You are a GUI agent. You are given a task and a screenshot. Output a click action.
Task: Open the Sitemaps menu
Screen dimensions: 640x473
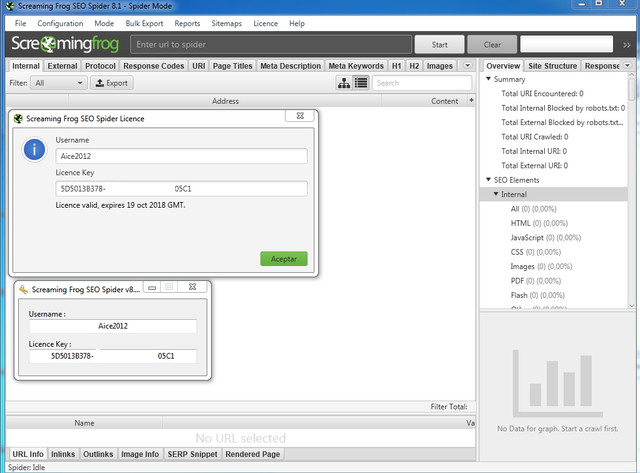point(227,23)
